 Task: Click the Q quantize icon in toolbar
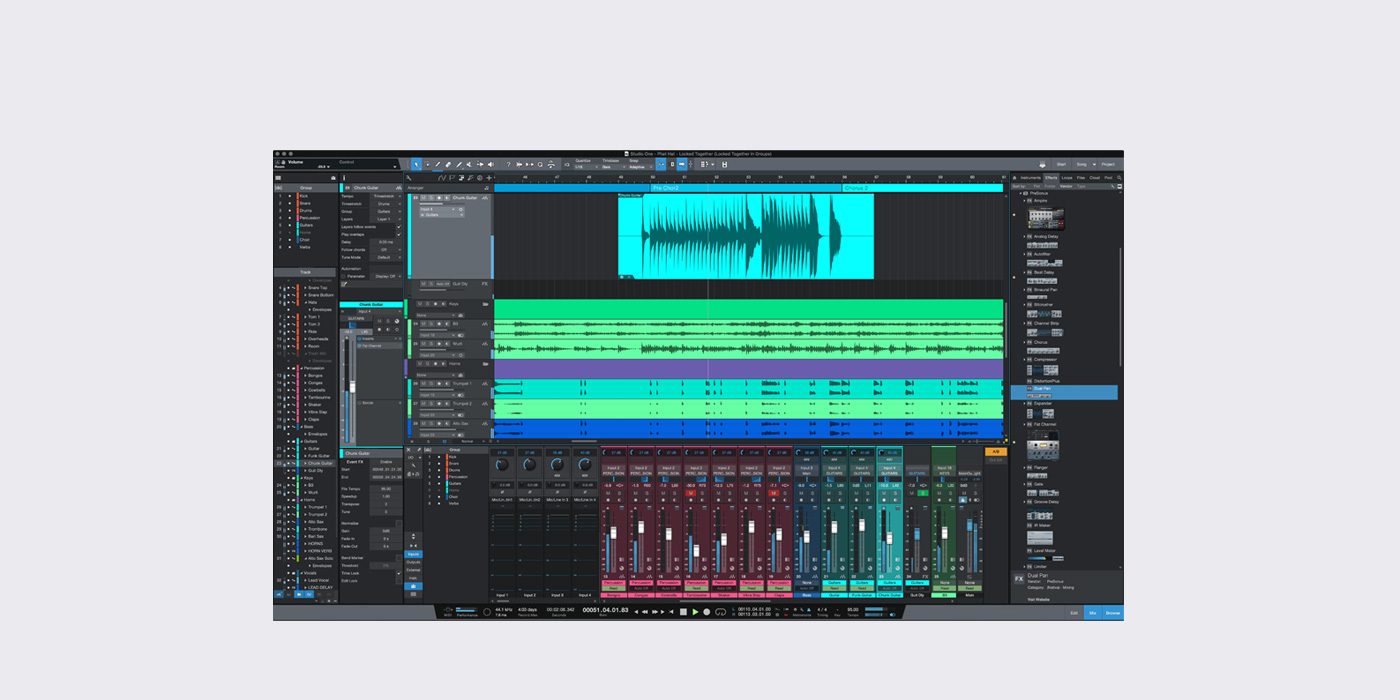(x=540, y=165)
